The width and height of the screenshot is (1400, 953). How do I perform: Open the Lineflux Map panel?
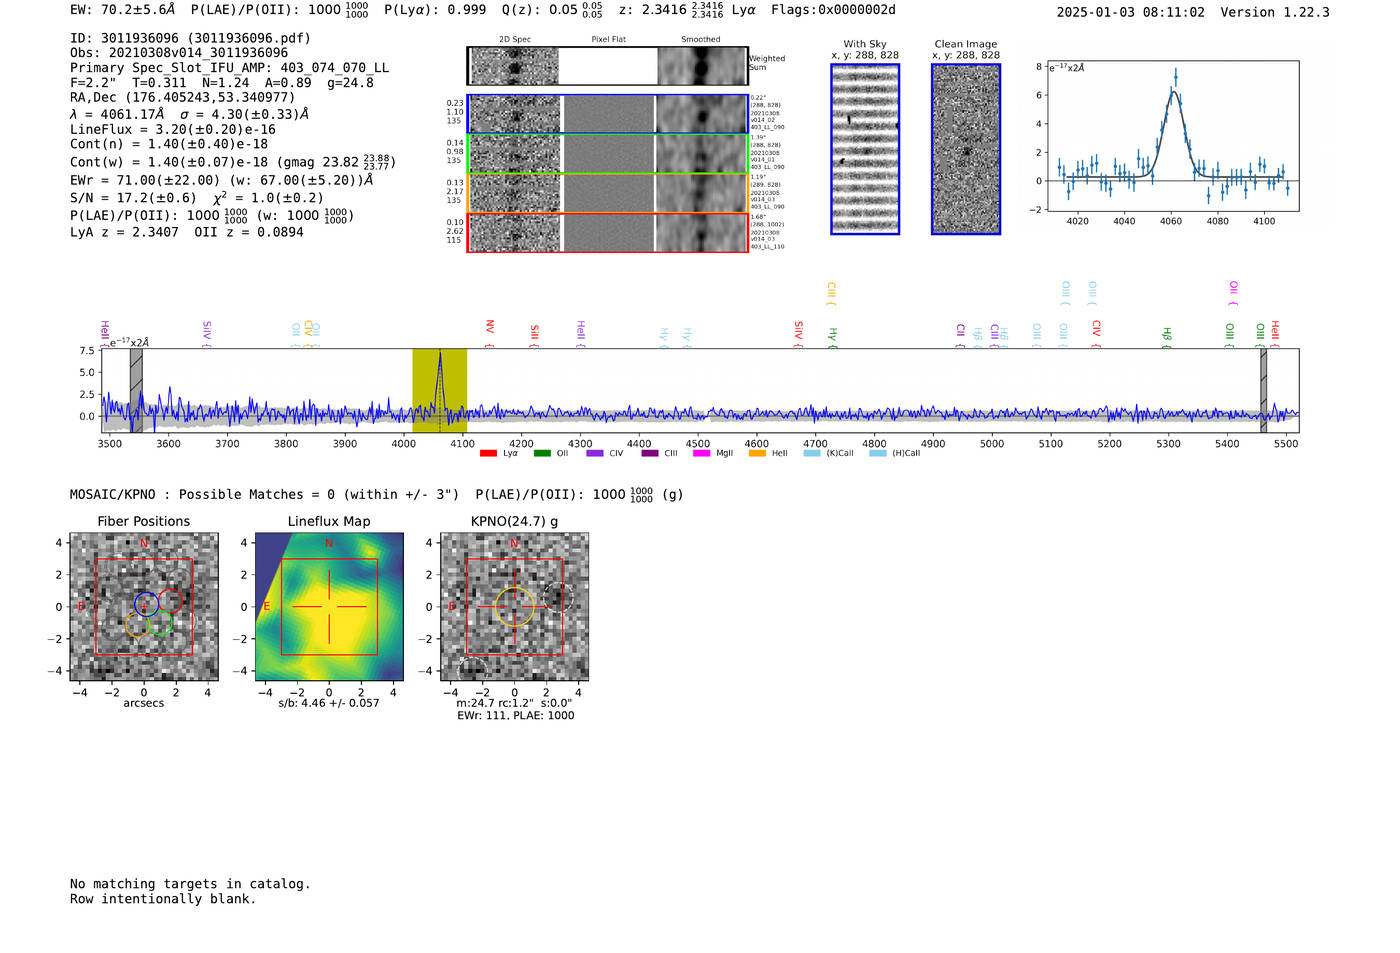329,607
